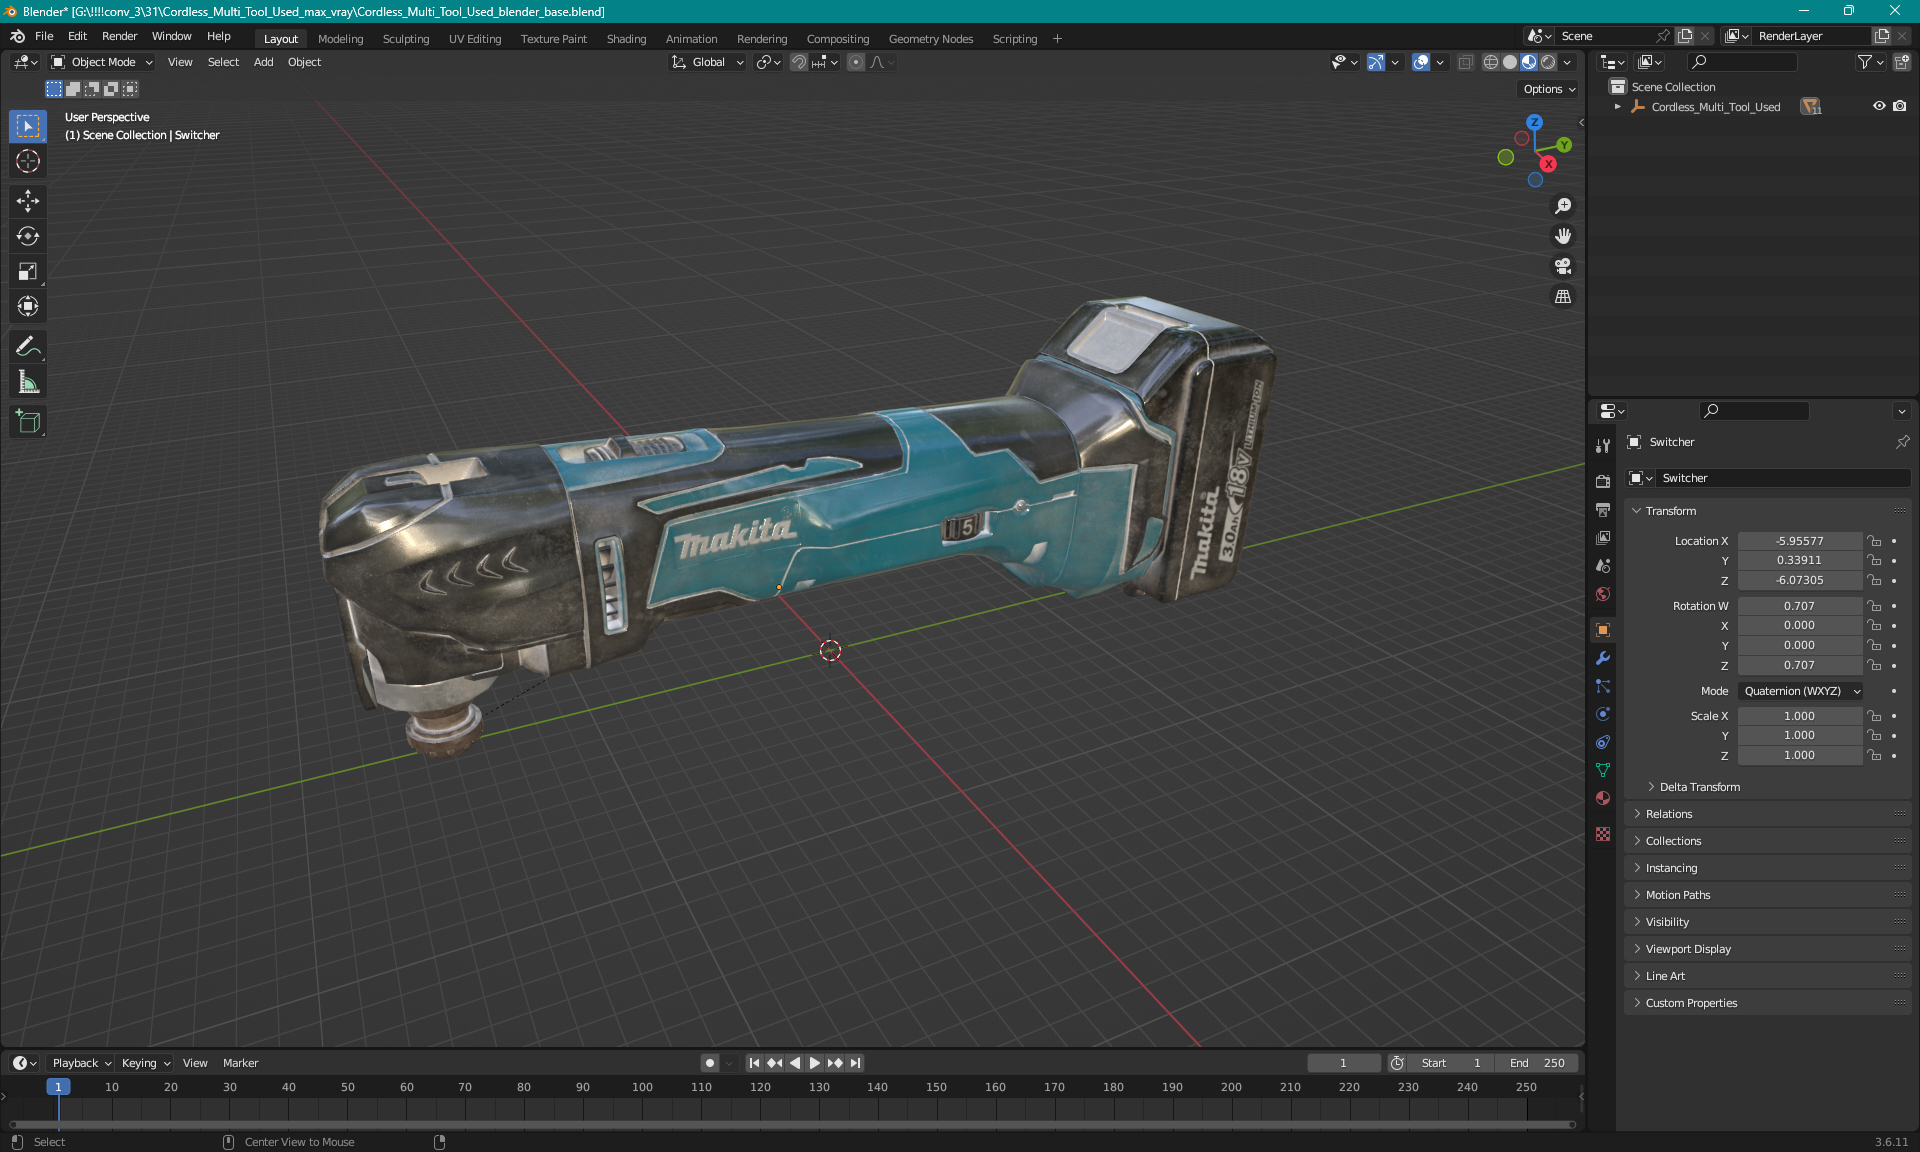Open the Render properties tab
Screen dimensions: 1920x1152
(x=1603, y=482)
